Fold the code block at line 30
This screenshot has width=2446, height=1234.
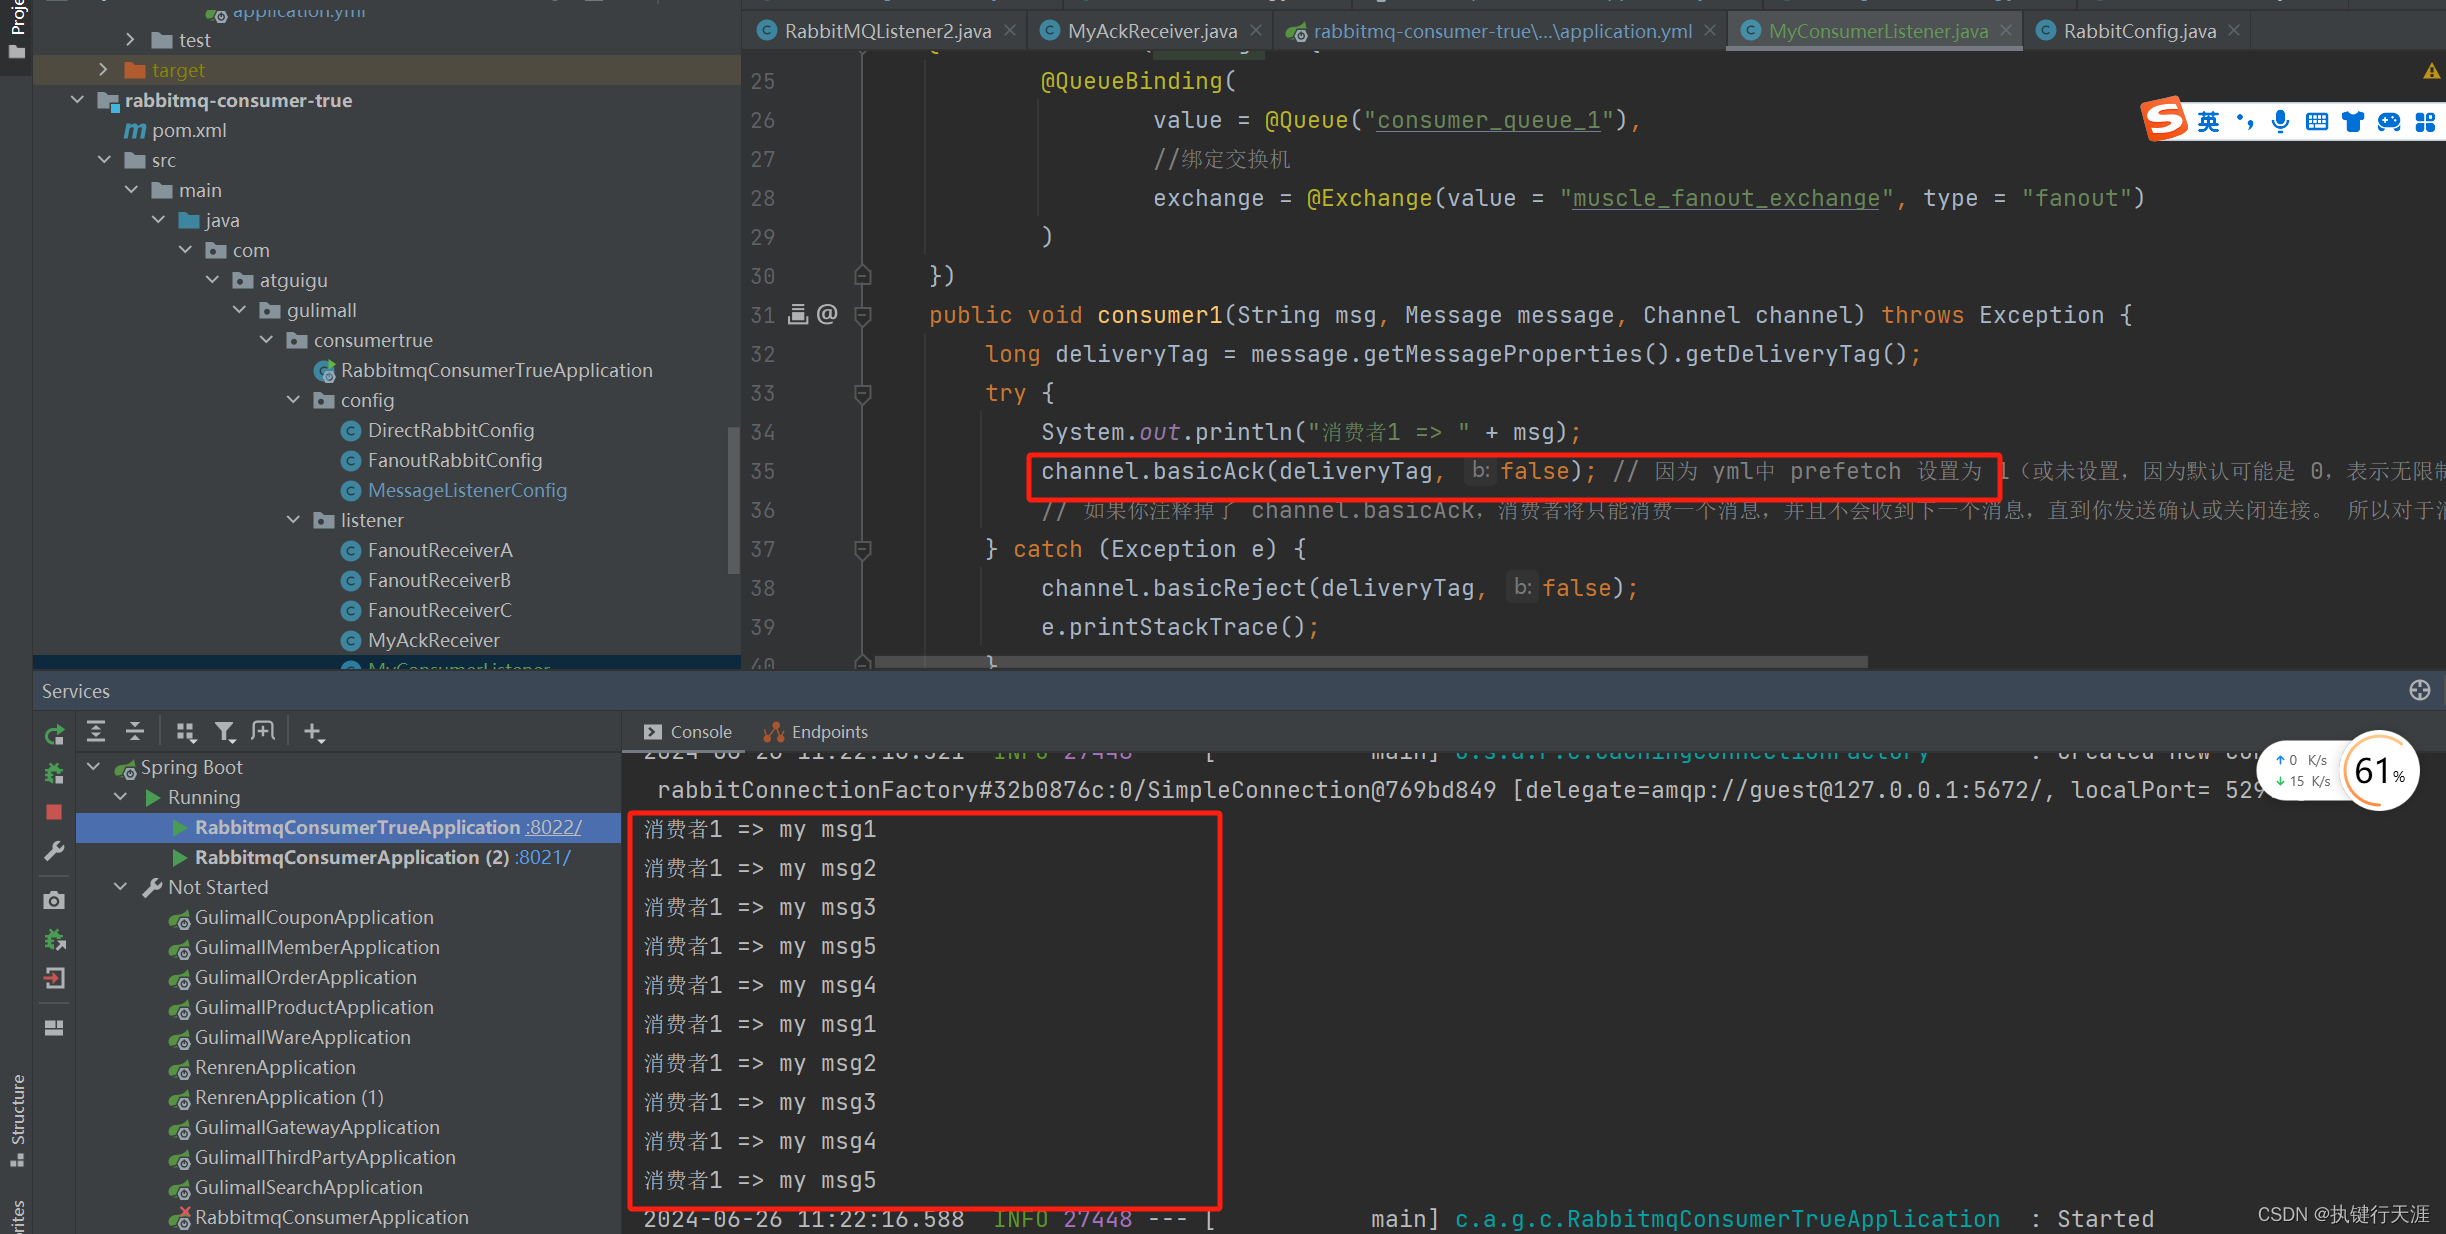coord(863,276)
